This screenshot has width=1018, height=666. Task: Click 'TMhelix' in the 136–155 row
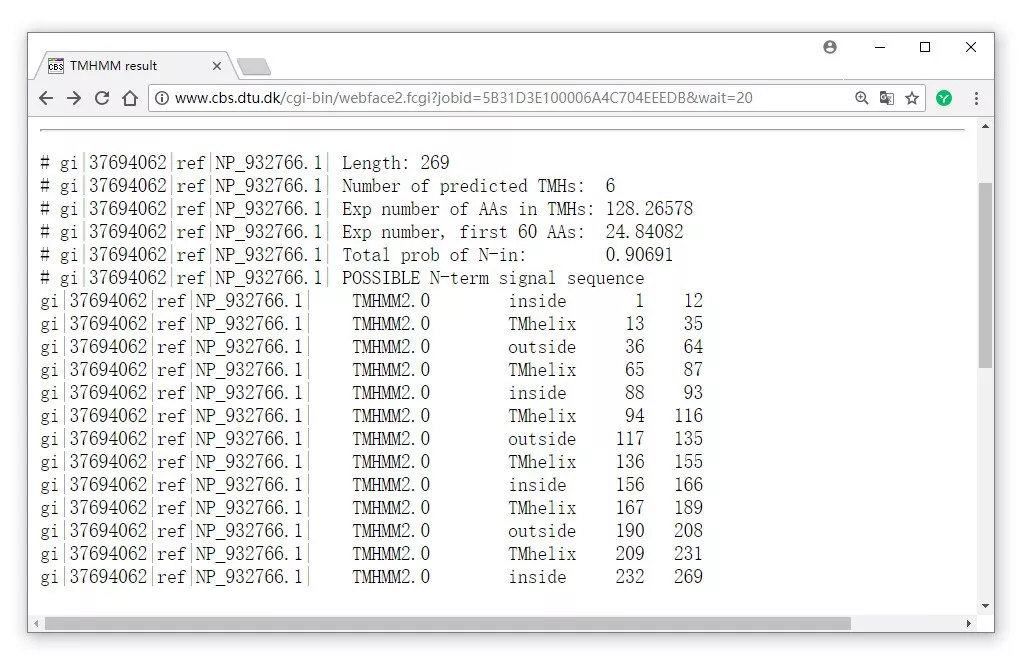pos(542,462)
